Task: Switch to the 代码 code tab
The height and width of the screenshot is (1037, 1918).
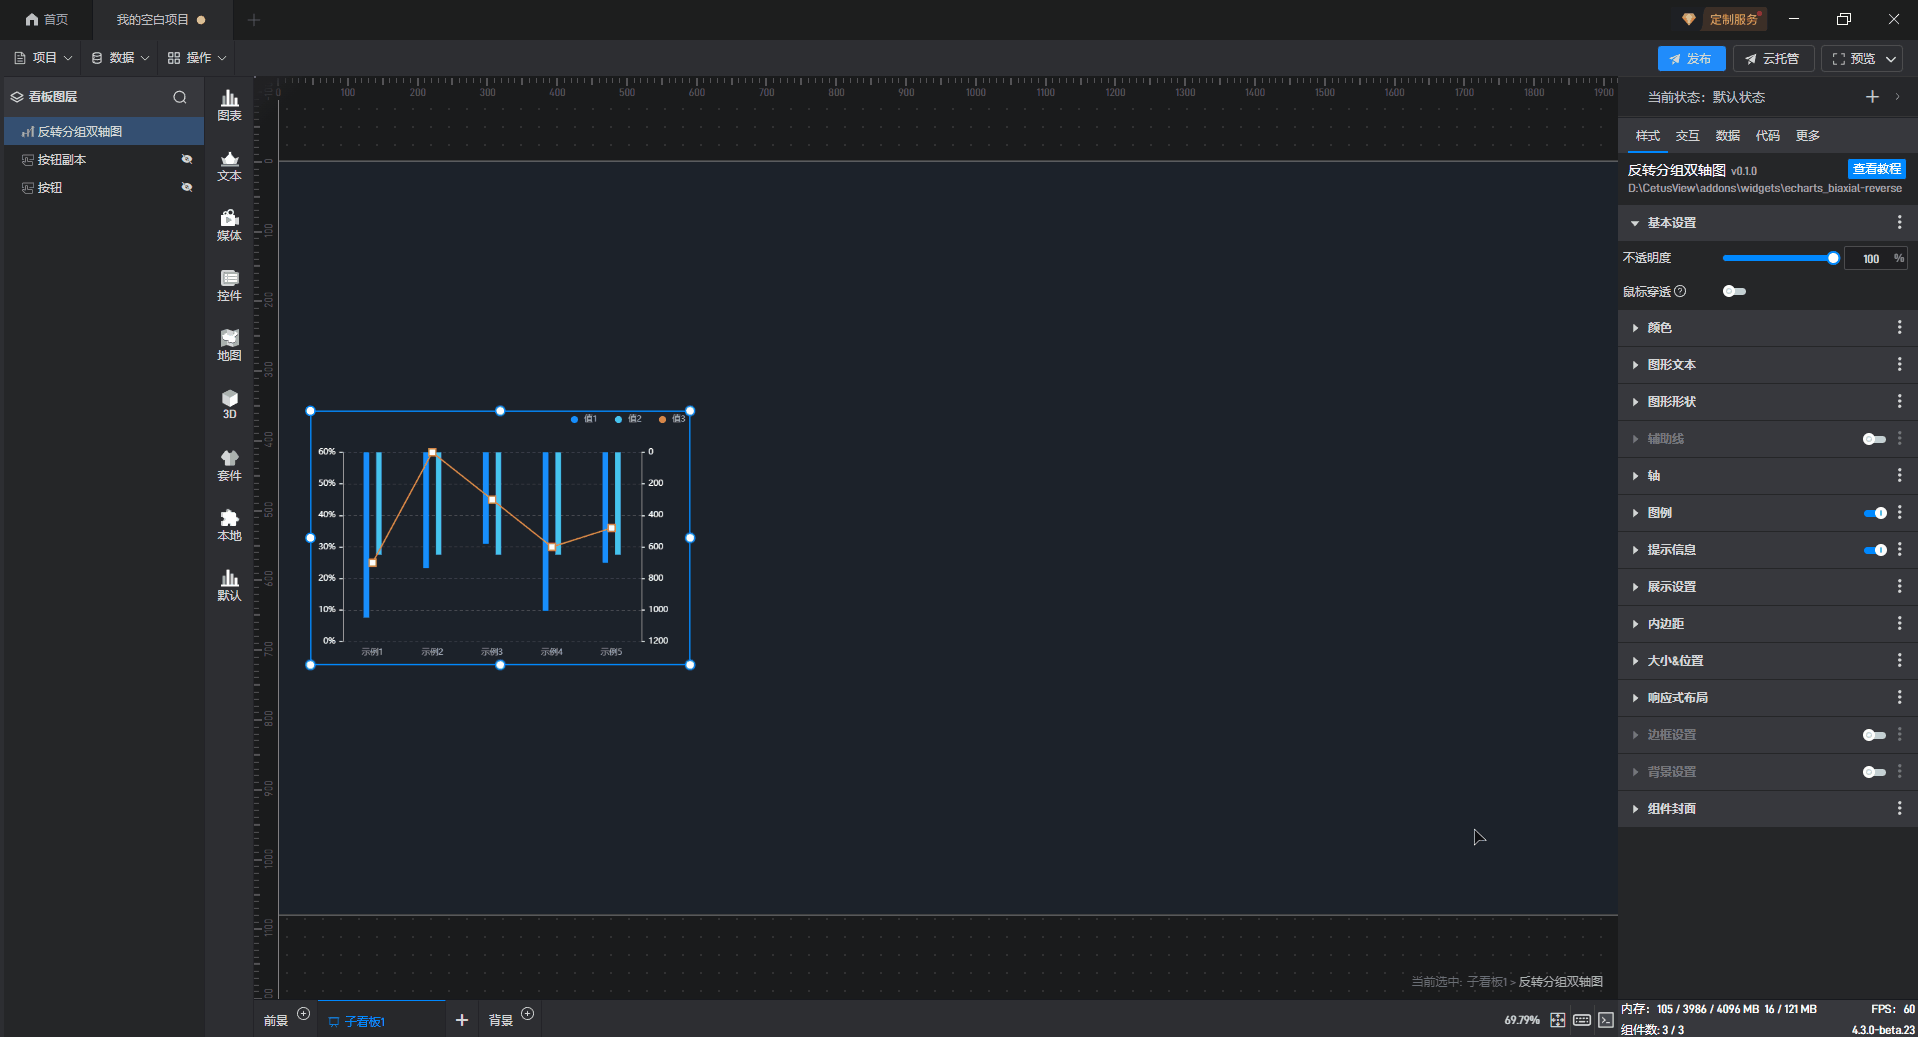Action: 1768,136
